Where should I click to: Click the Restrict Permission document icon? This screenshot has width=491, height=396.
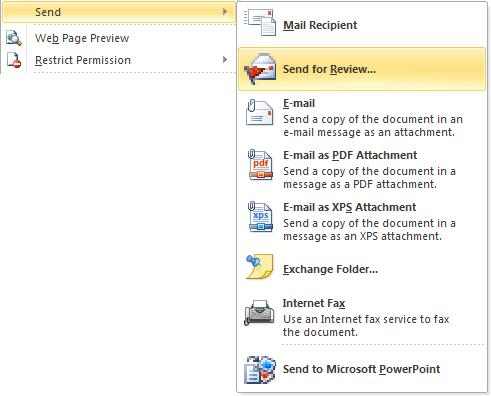pos(14,60)
